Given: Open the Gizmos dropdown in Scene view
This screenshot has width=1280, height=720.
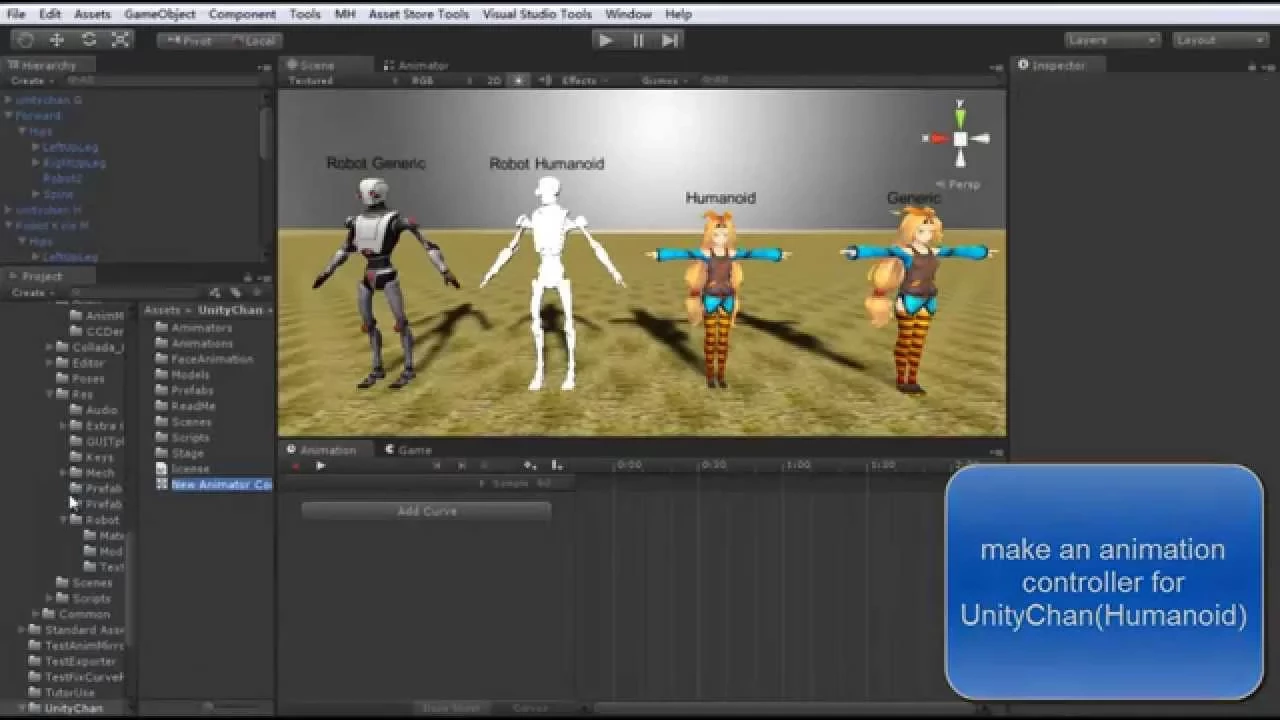Looking at the screenshot, I should 665,81.
